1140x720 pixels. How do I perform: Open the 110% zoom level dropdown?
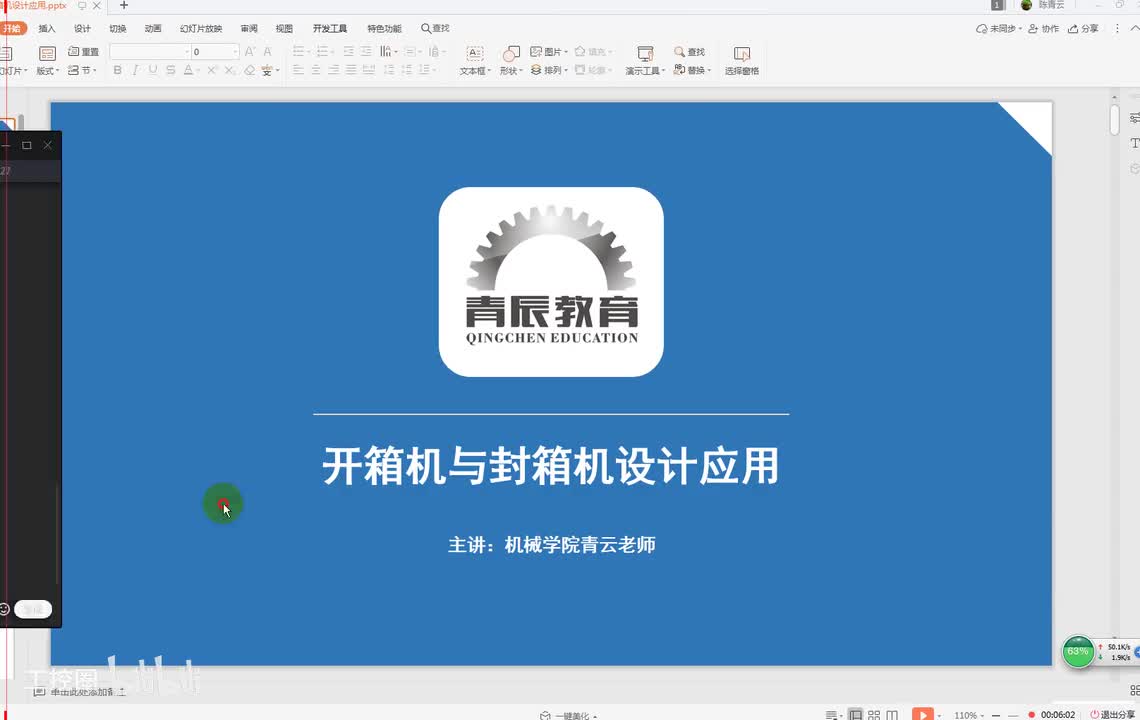[969, 716]
